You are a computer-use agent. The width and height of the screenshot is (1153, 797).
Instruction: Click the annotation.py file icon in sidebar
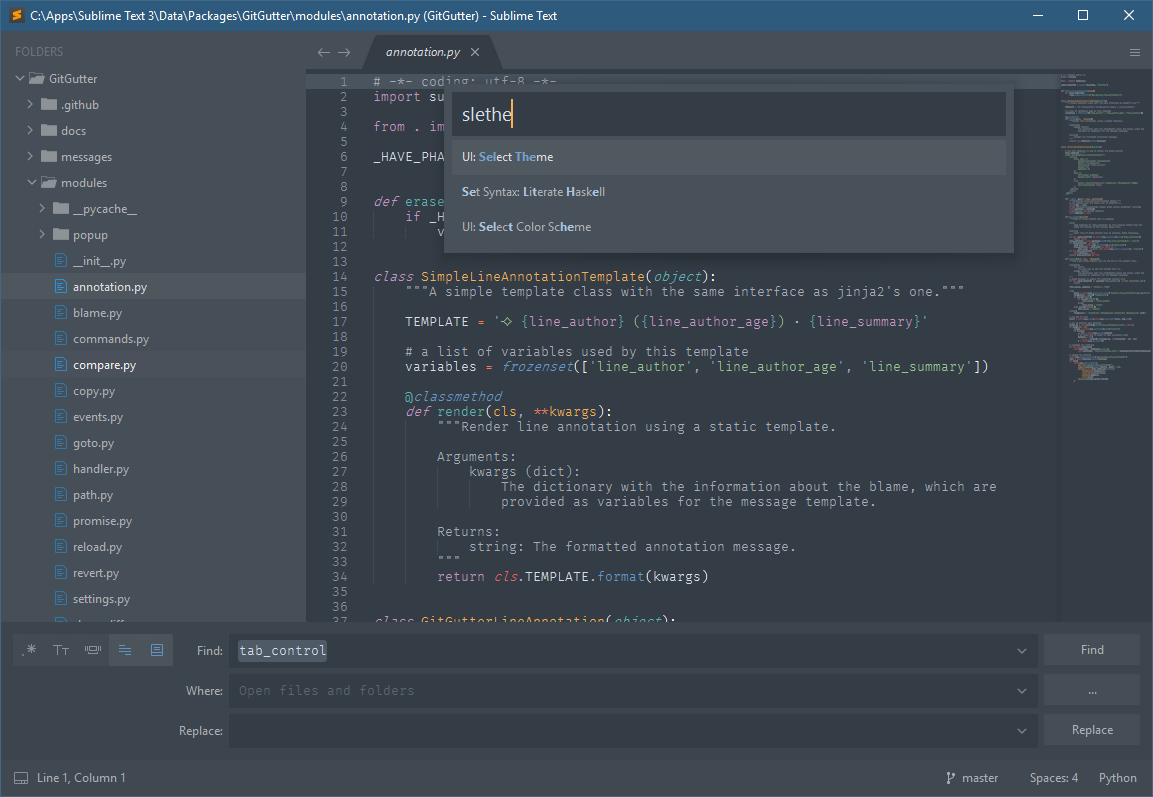(x=61, y=287)
